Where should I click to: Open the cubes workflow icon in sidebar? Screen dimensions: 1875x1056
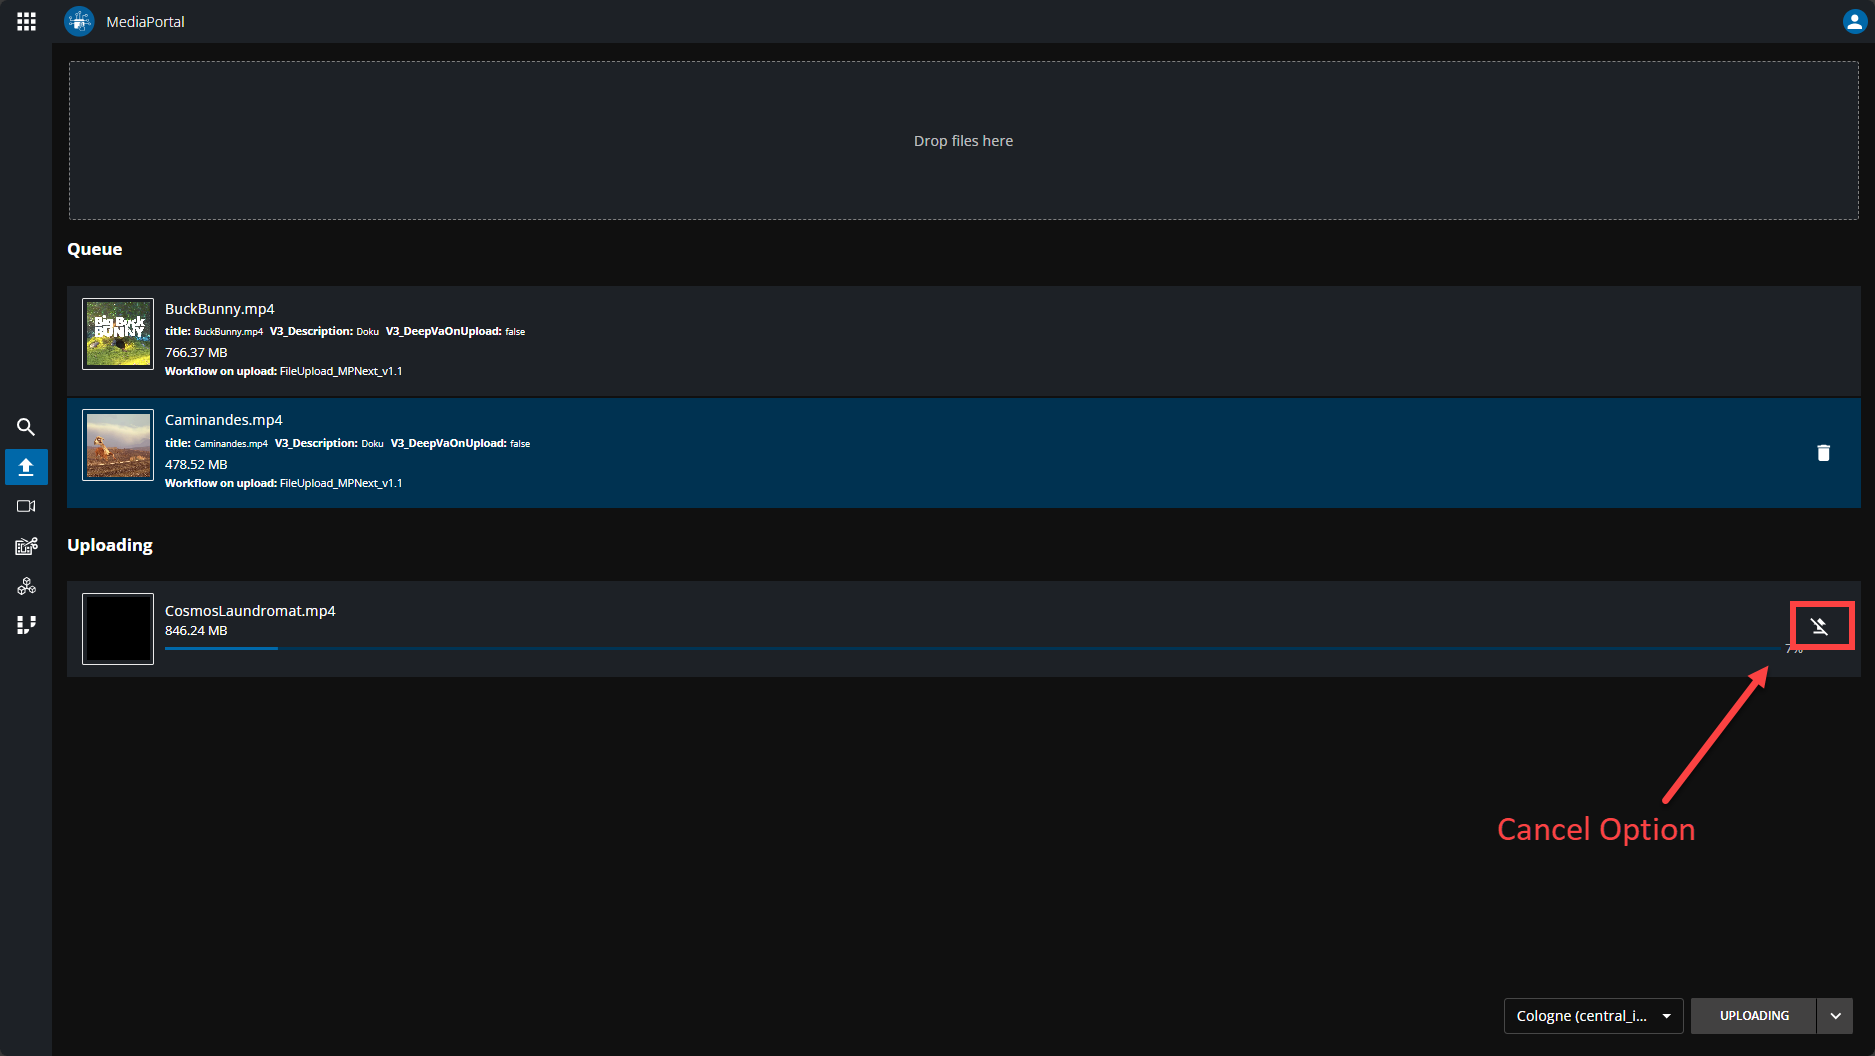click(26, 586)
